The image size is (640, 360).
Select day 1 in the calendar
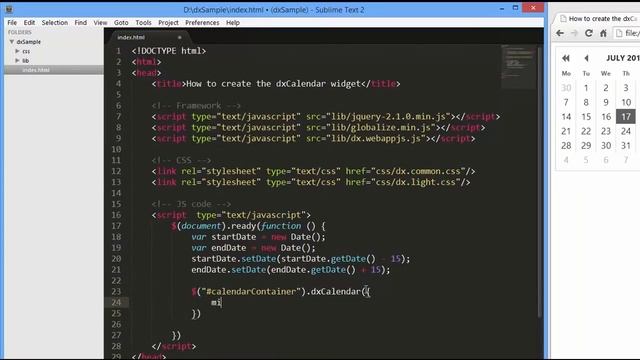(x=586, y=88)
